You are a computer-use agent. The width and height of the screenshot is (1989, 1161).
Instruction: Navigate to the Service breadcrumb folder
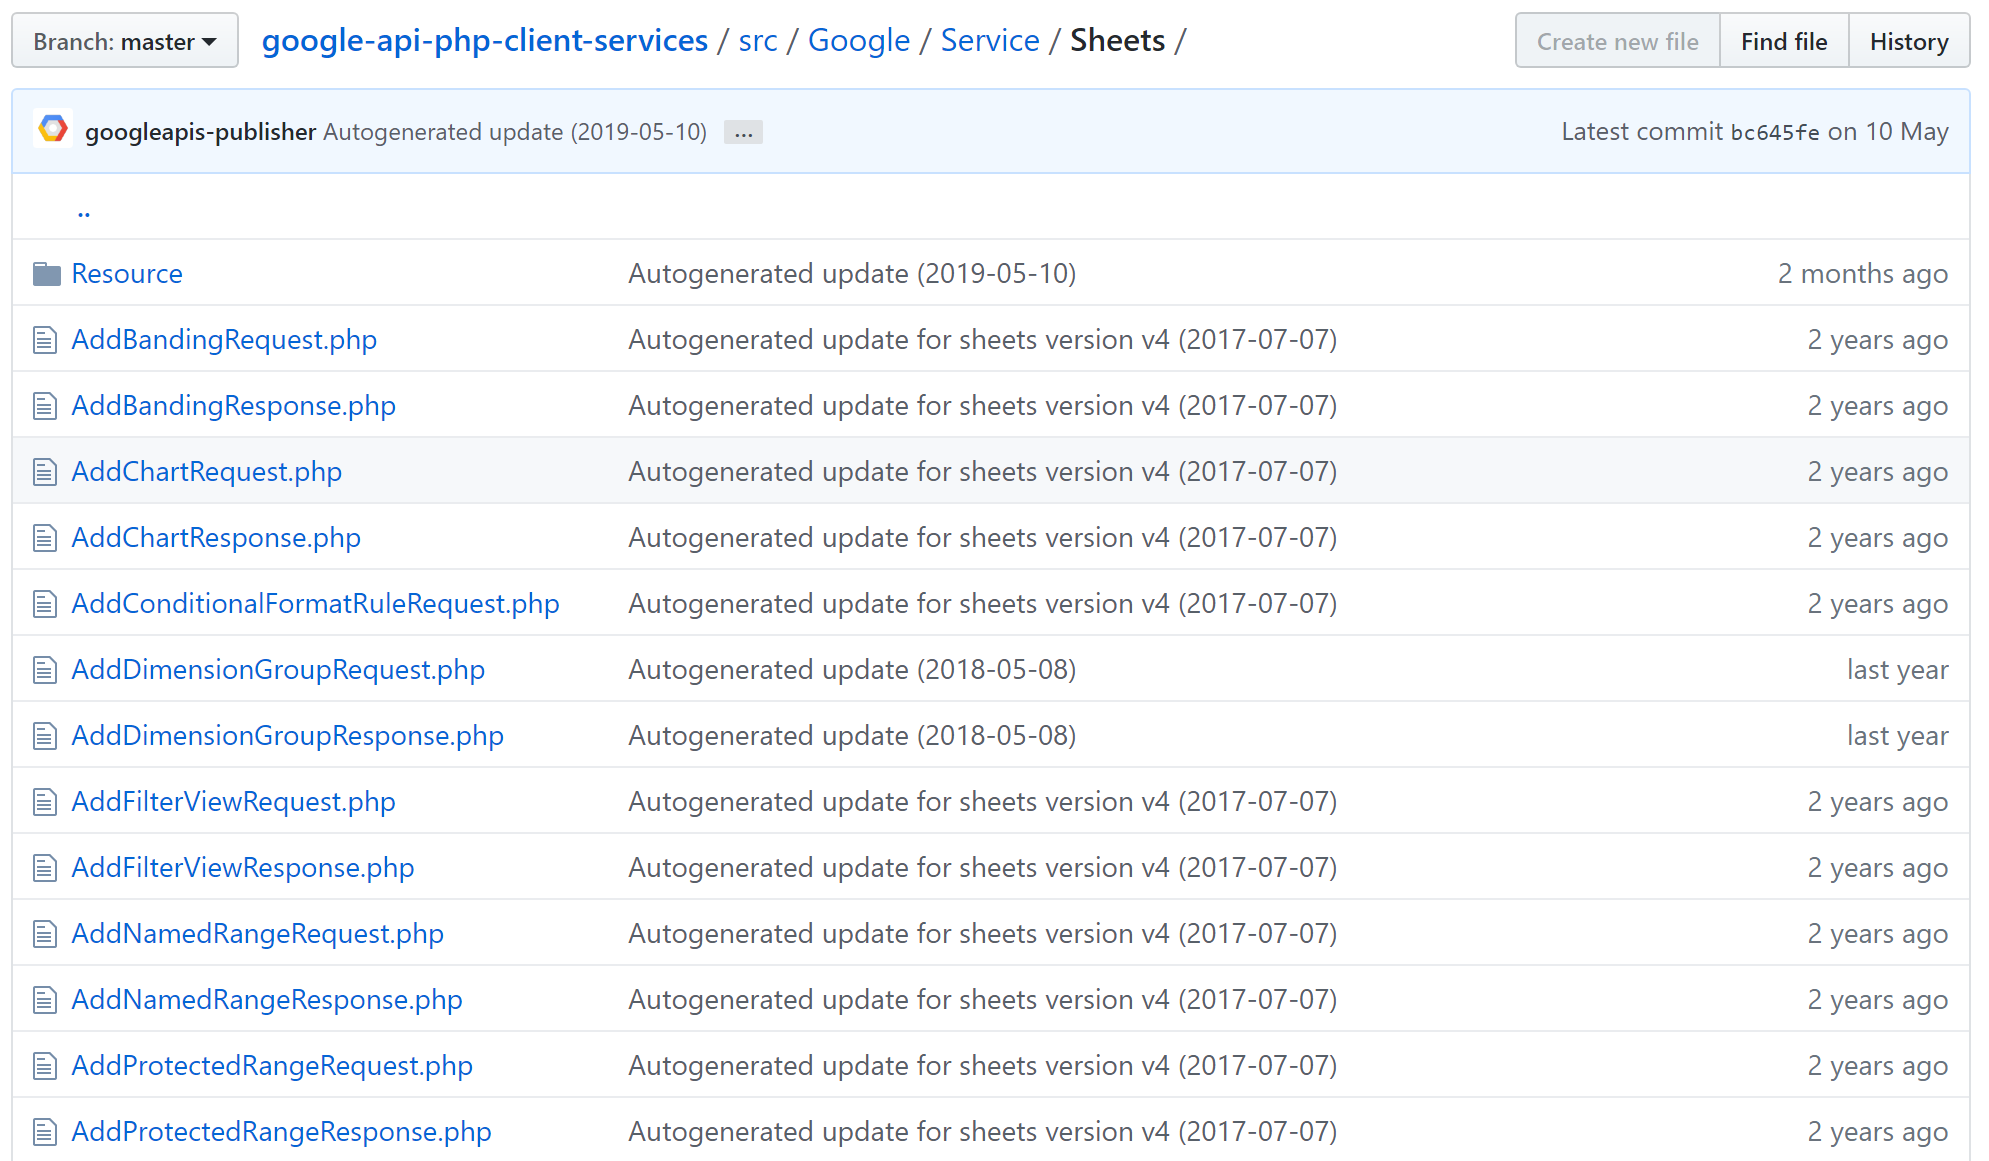[x=989, y=41]
